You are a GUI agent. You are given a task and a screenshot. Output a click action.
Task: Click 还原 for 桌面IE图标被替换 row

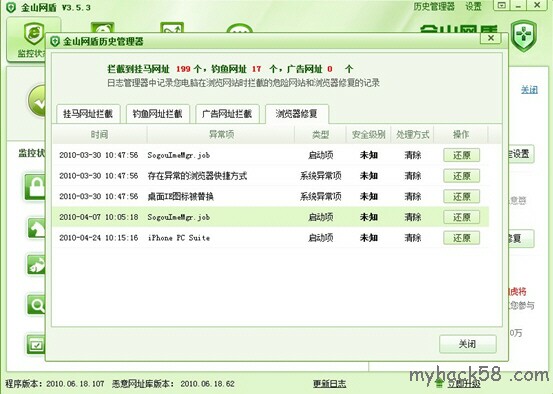(461, 196)
